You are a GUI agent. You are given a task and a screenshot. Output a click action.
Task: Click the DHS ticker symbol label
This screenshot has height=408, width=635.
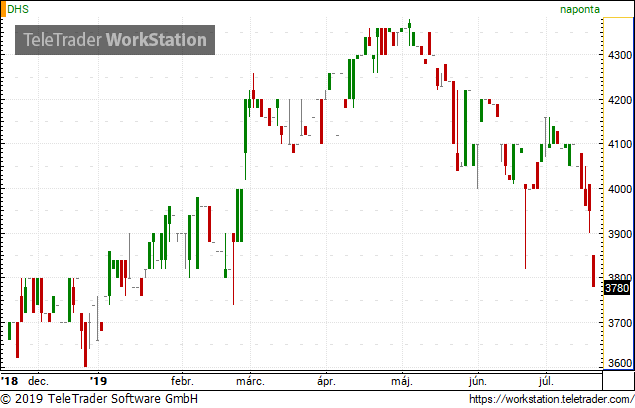pos(18,9)
